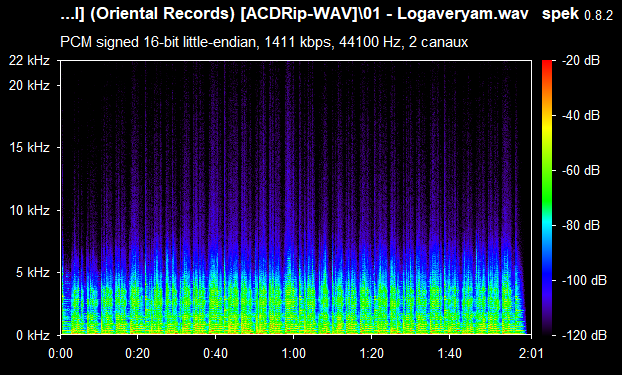Click the 20 kHz frequency axis label
The width and height of the screenshot is (622, 375).
pyautogui.click(x=29, y=85)
